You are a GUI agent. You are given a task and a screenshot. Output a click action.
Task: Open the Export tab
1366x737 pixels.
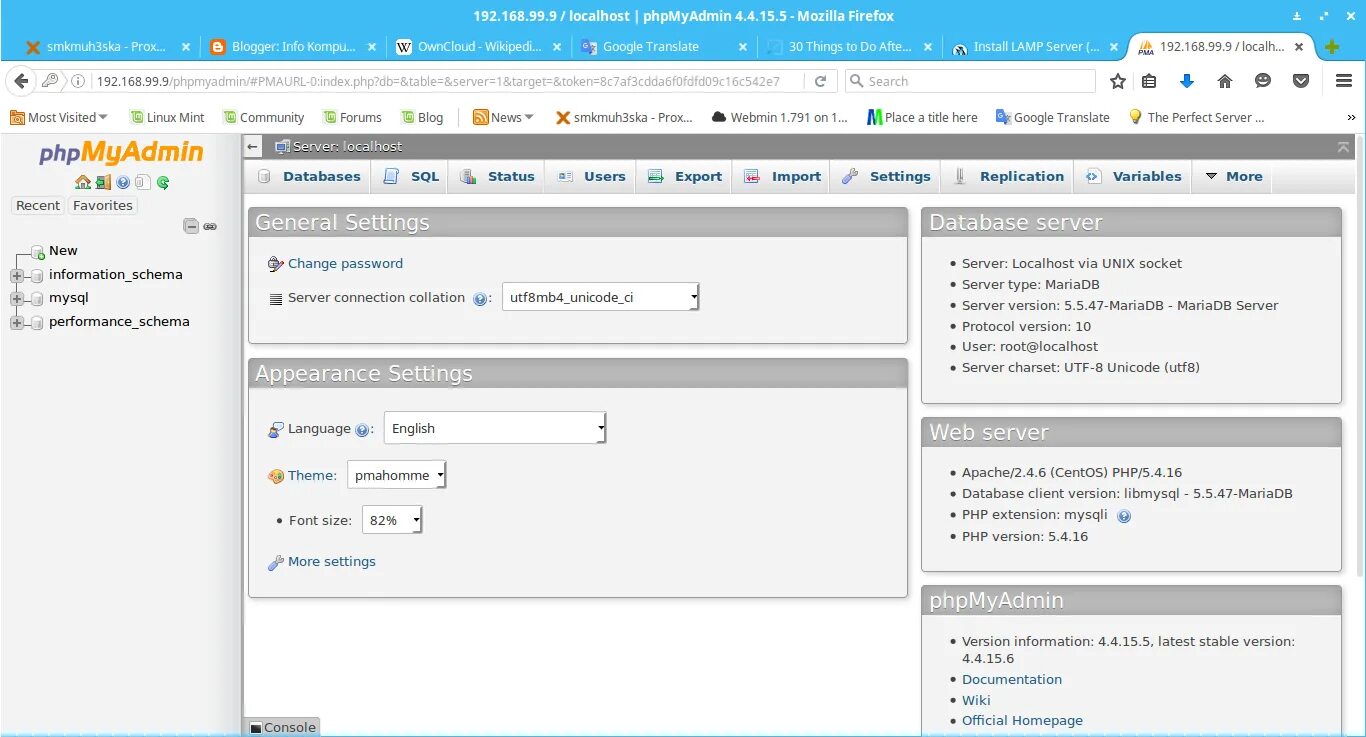click(684, 176)
